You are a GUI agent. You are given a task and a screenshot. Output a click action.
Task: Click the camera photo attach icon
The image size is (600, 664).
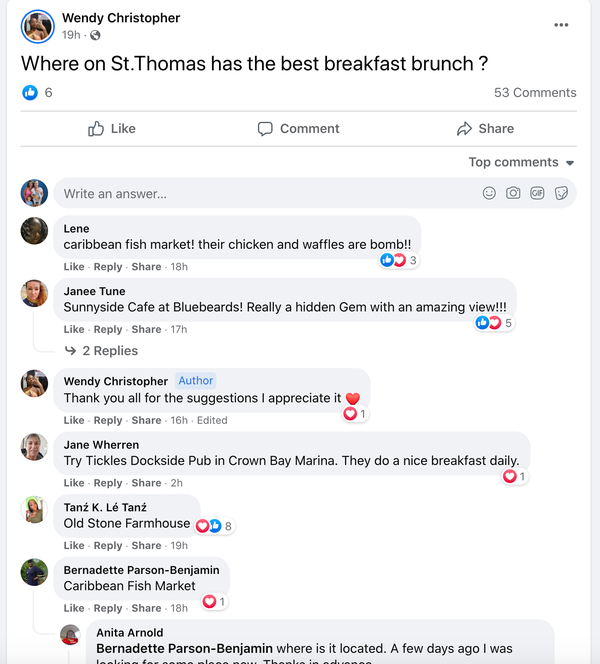pos(513,193)
